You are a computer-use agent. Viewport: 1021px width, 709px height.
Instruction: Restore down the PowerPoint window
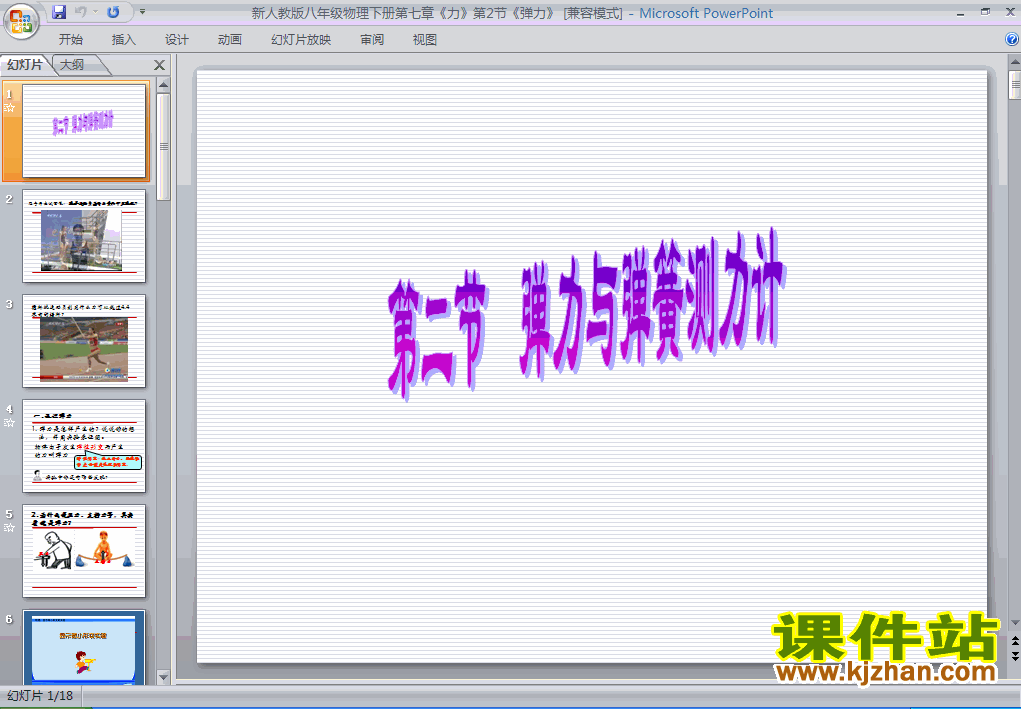click(985, 12)
